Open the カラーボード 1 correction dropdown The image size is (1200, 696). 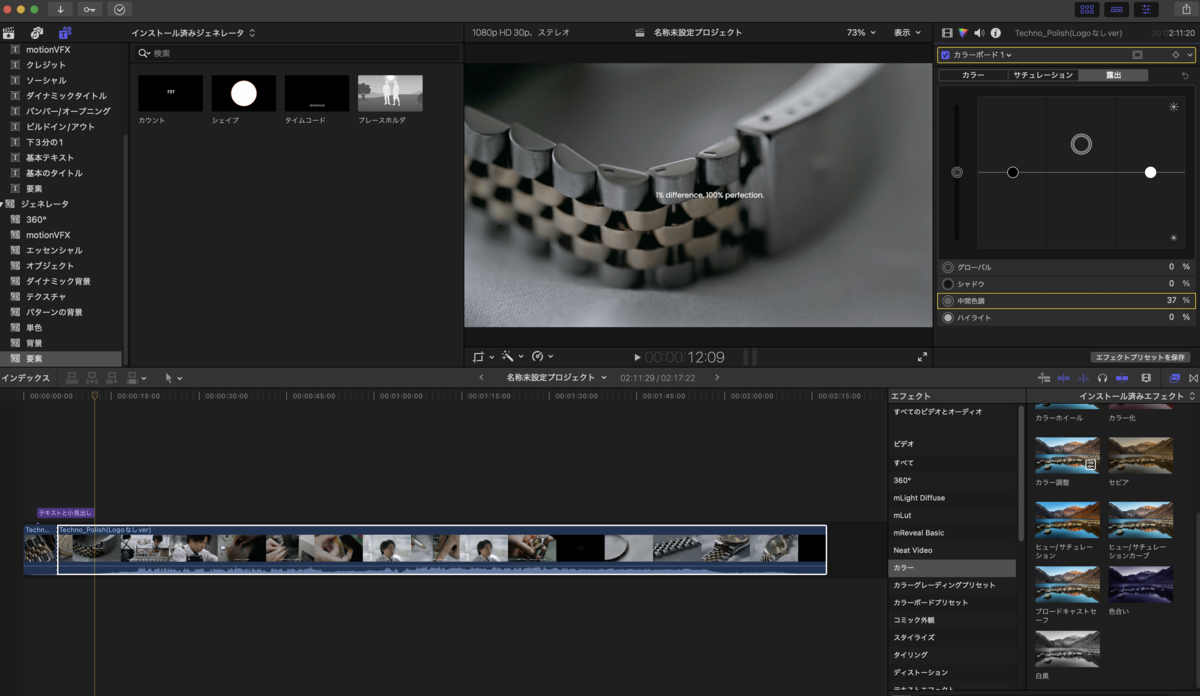pyautogui.click(x=983, y=55)
